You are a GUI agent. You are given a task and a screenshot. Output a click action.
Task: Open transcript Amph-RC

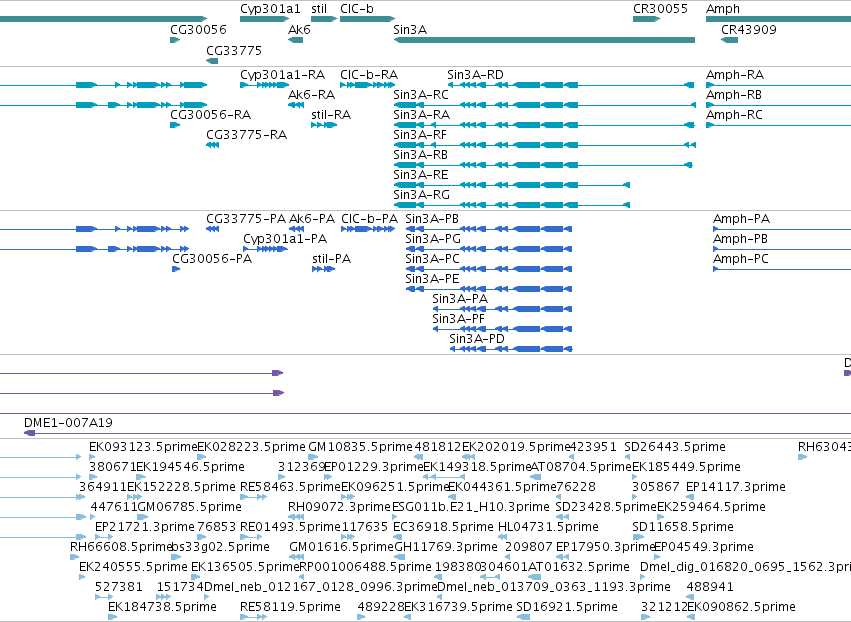click(x=734, y=115)
